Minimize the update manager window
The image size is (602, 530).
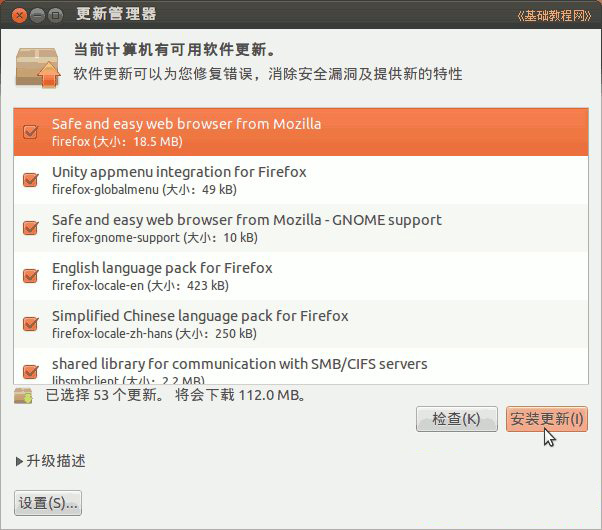pyautogui.click(x=38, y=16)
